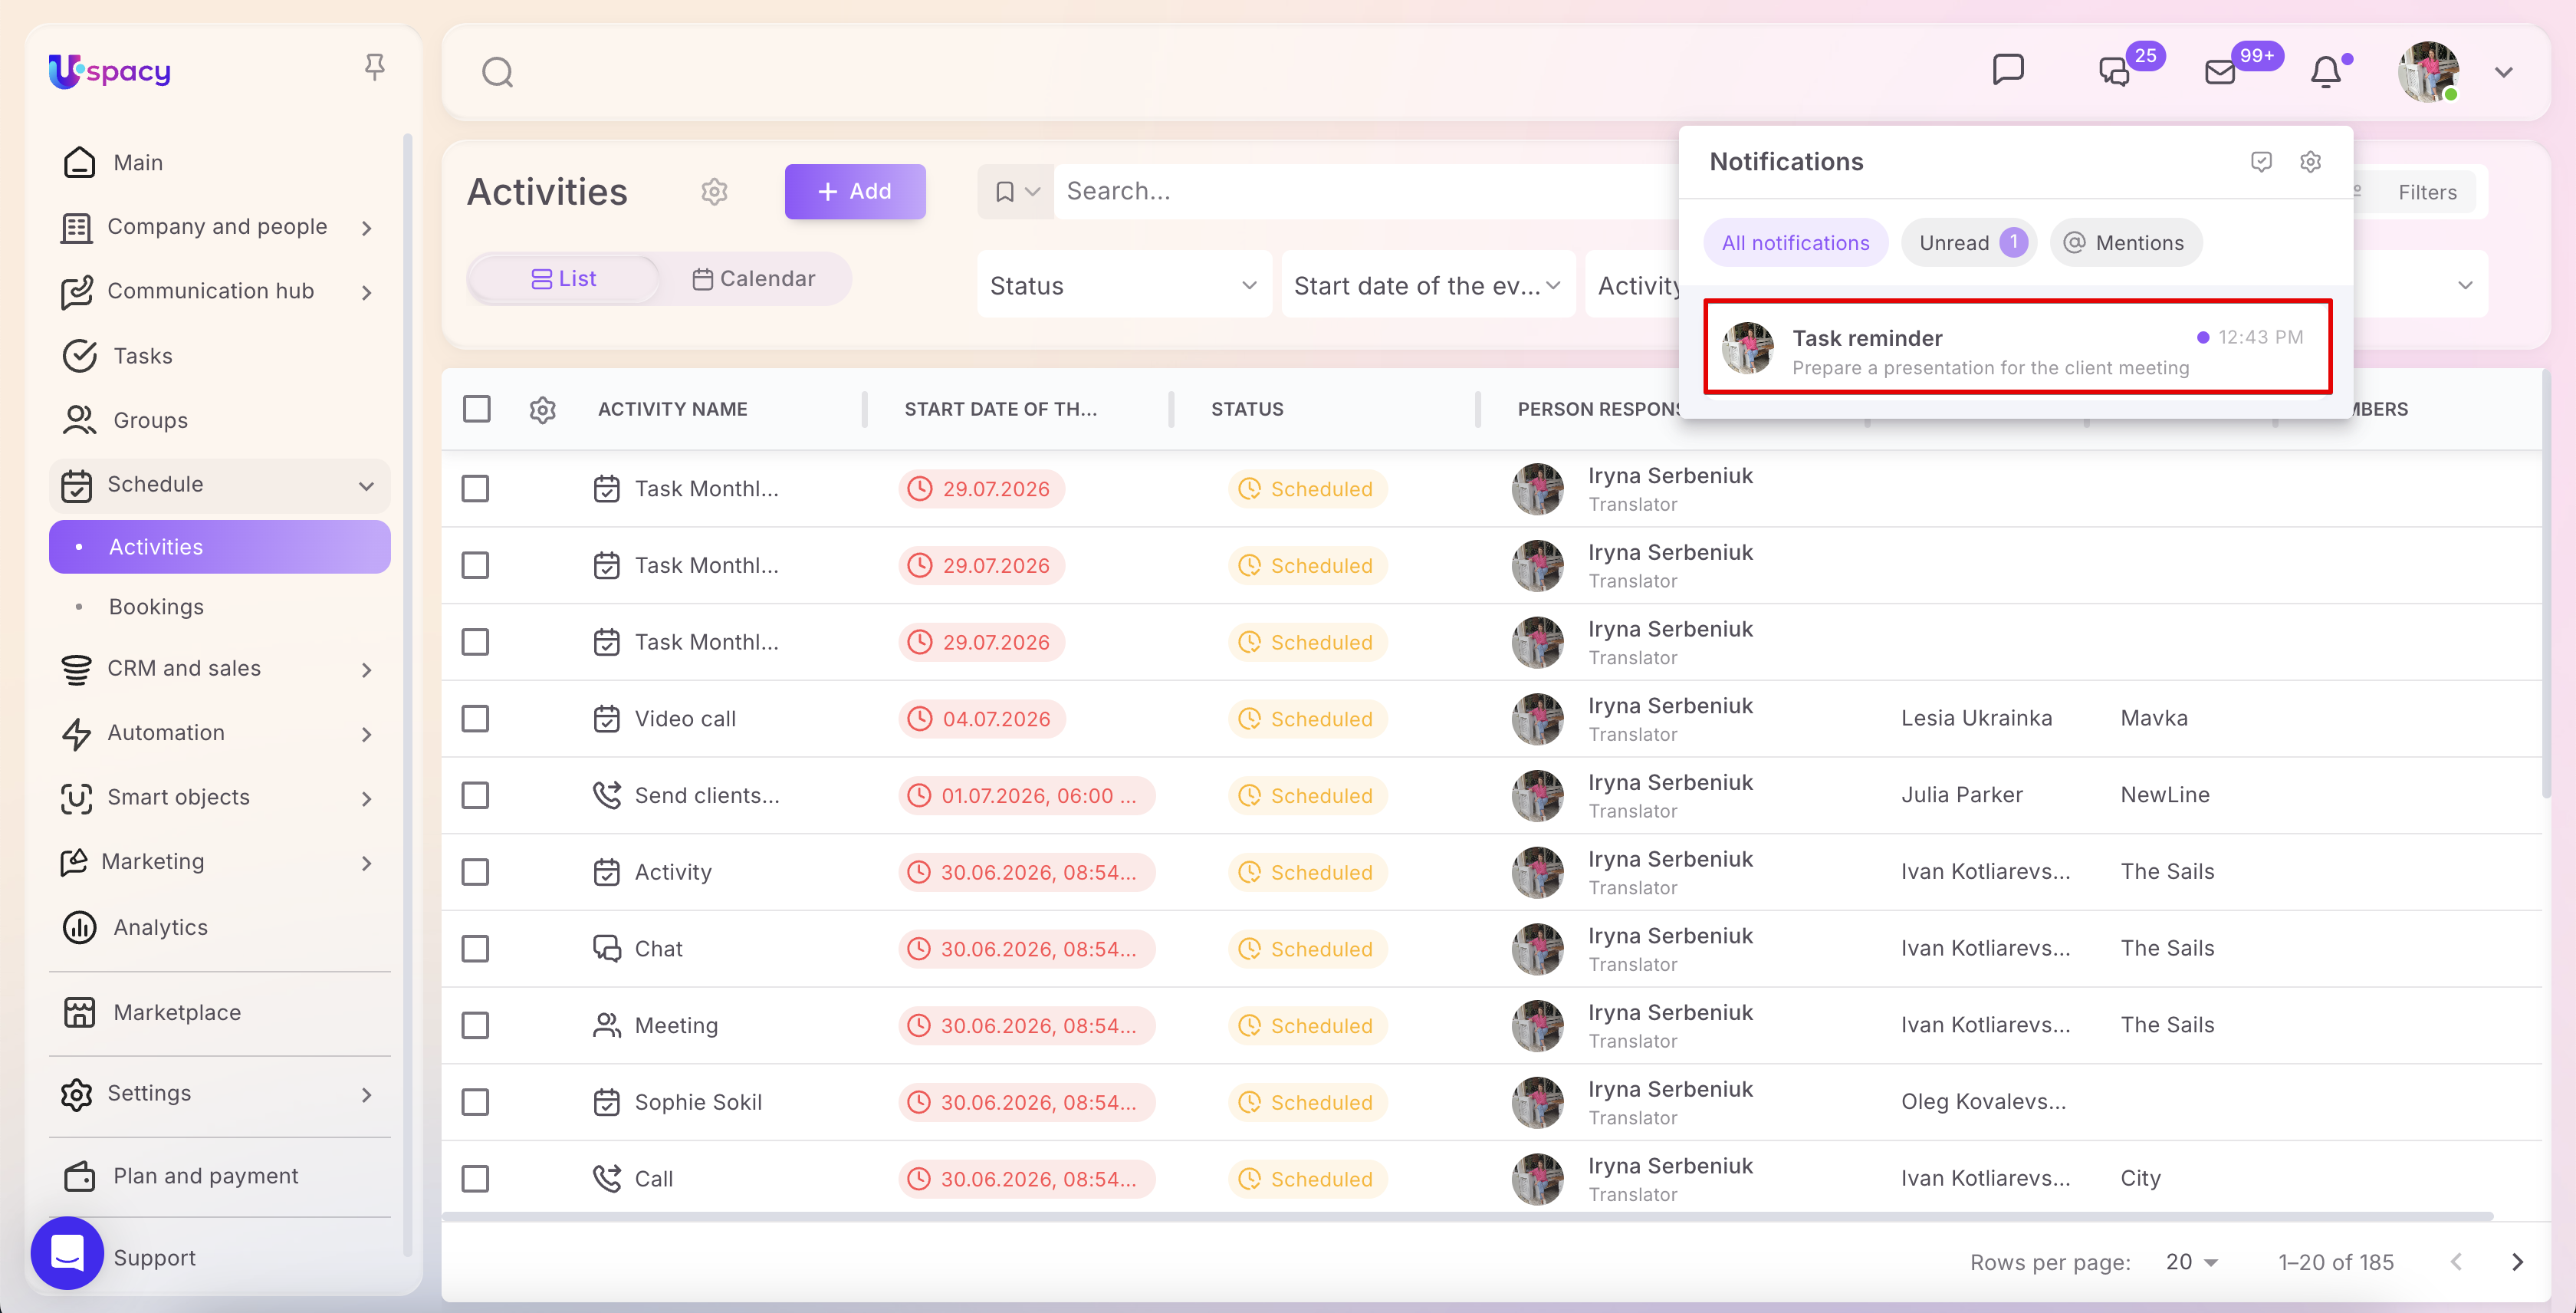Screen dimensions: 2576x1313
Task: Click the Call row phone icon
Action: (606, 1178)
